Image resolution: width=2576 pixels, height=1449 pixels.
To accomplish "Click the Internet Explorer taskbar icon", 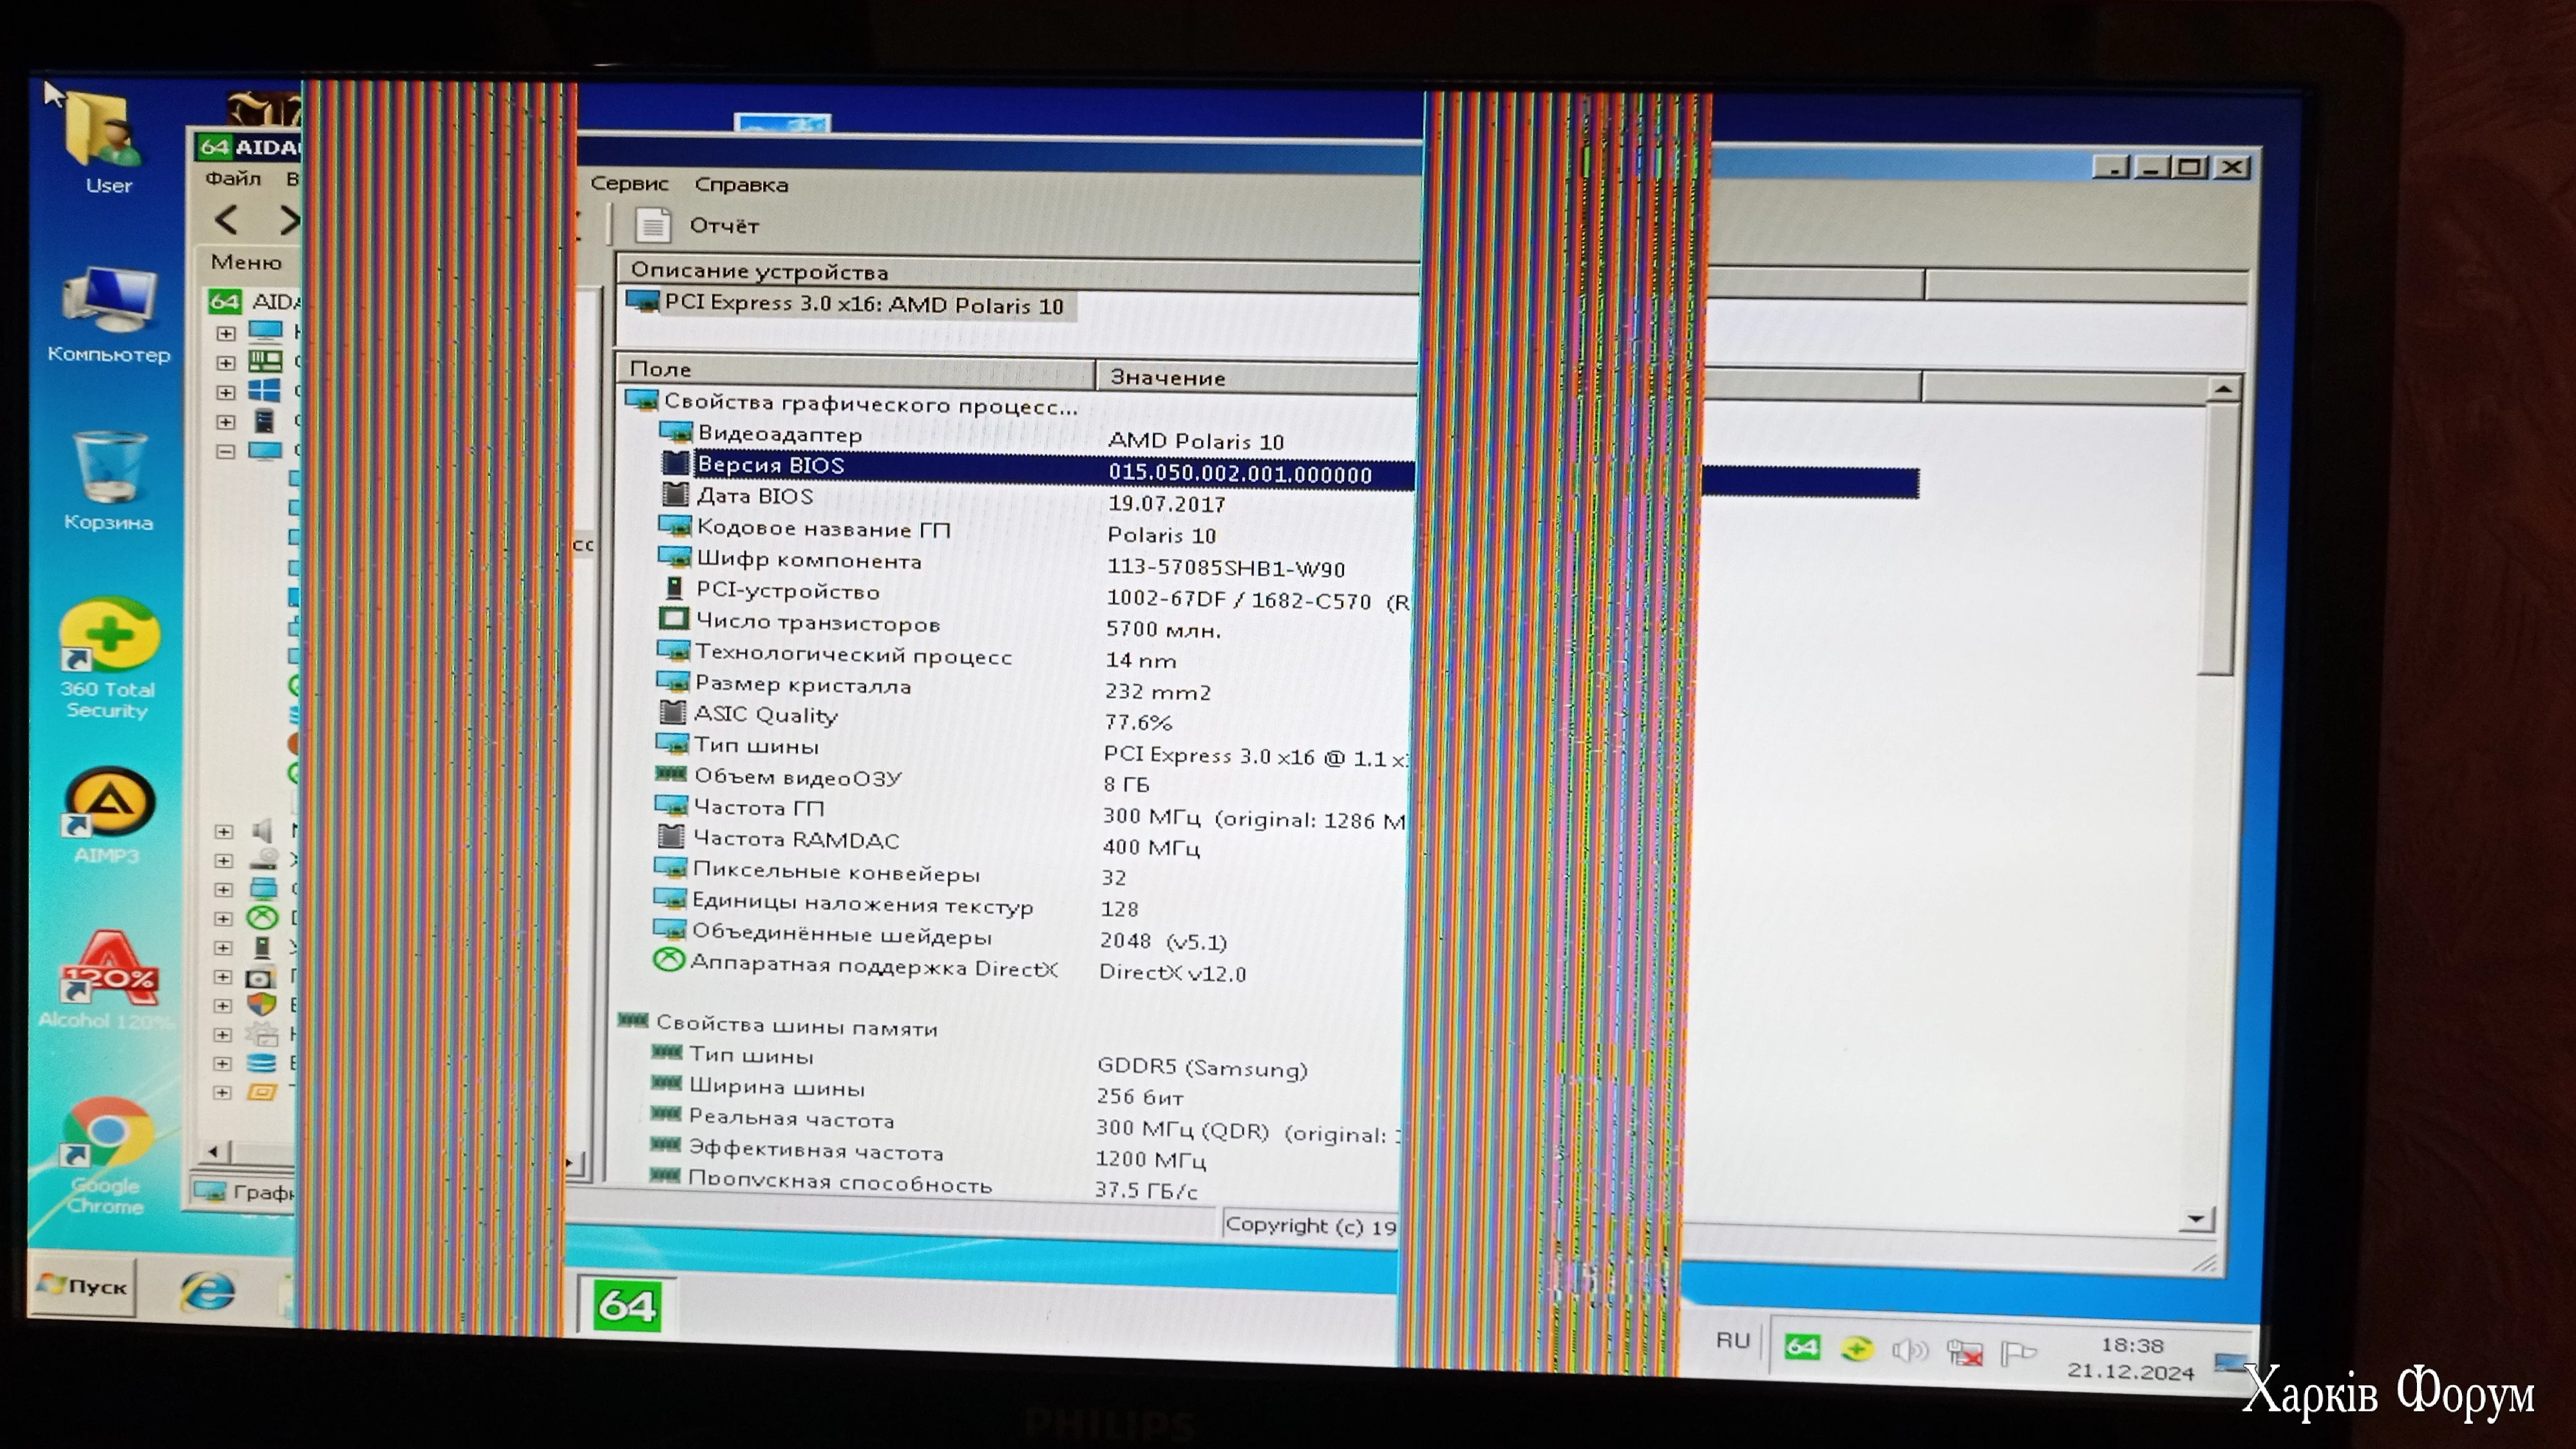I will coord(207,1291).
